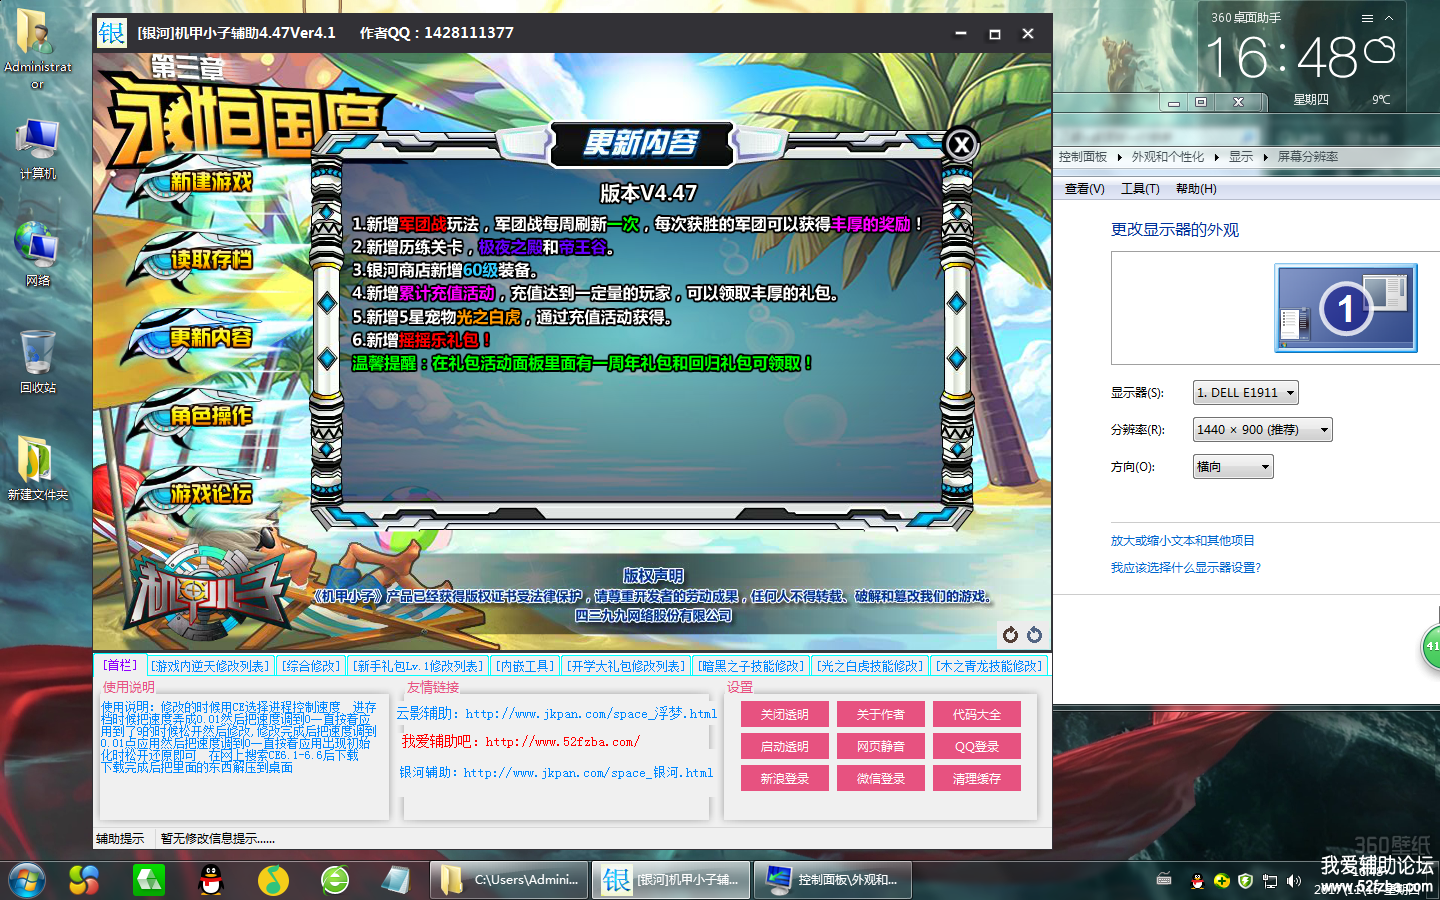Open the 工具(T) menu in Control Panel

click(1140, 189)
